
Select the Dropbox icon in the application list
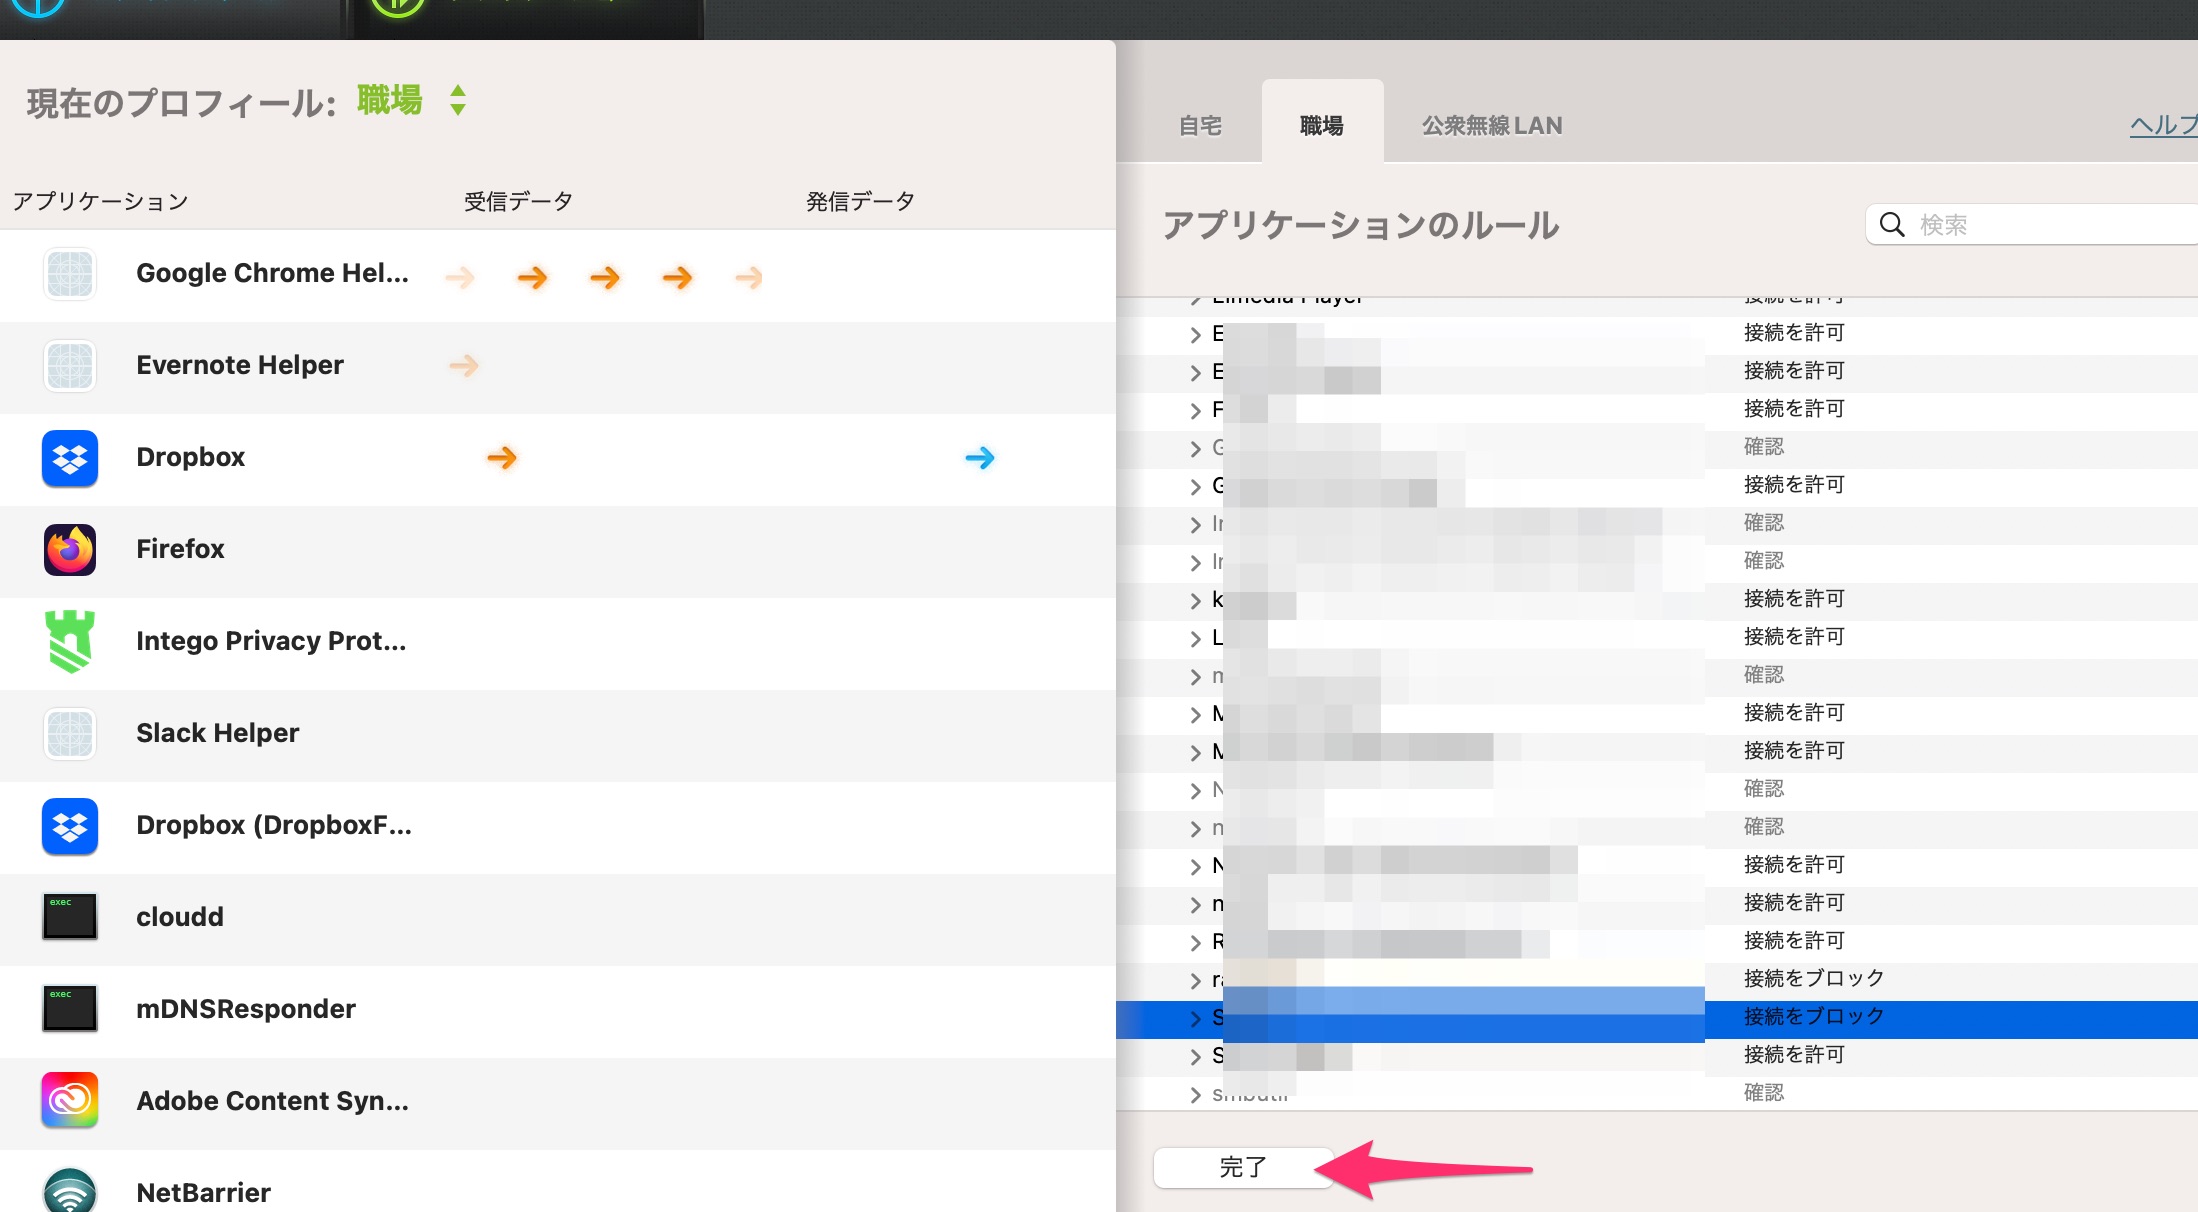[x=70, y=458]
